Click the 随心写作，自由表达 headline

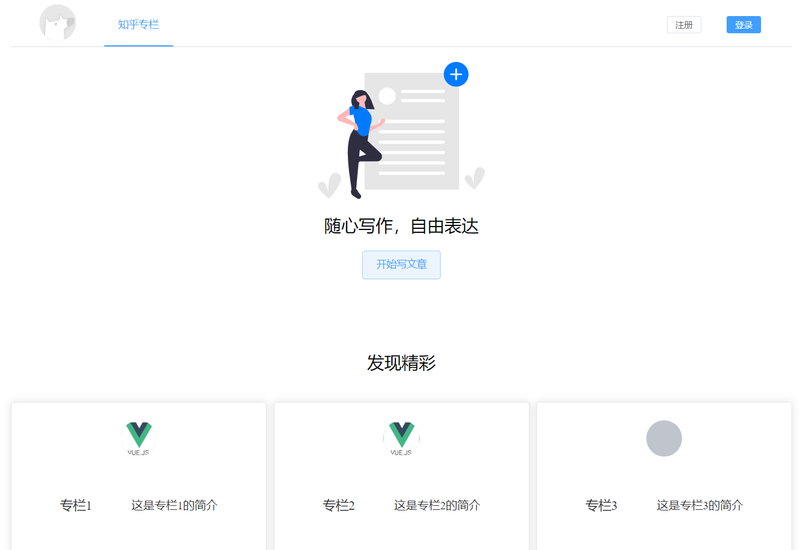coord(401,226)
